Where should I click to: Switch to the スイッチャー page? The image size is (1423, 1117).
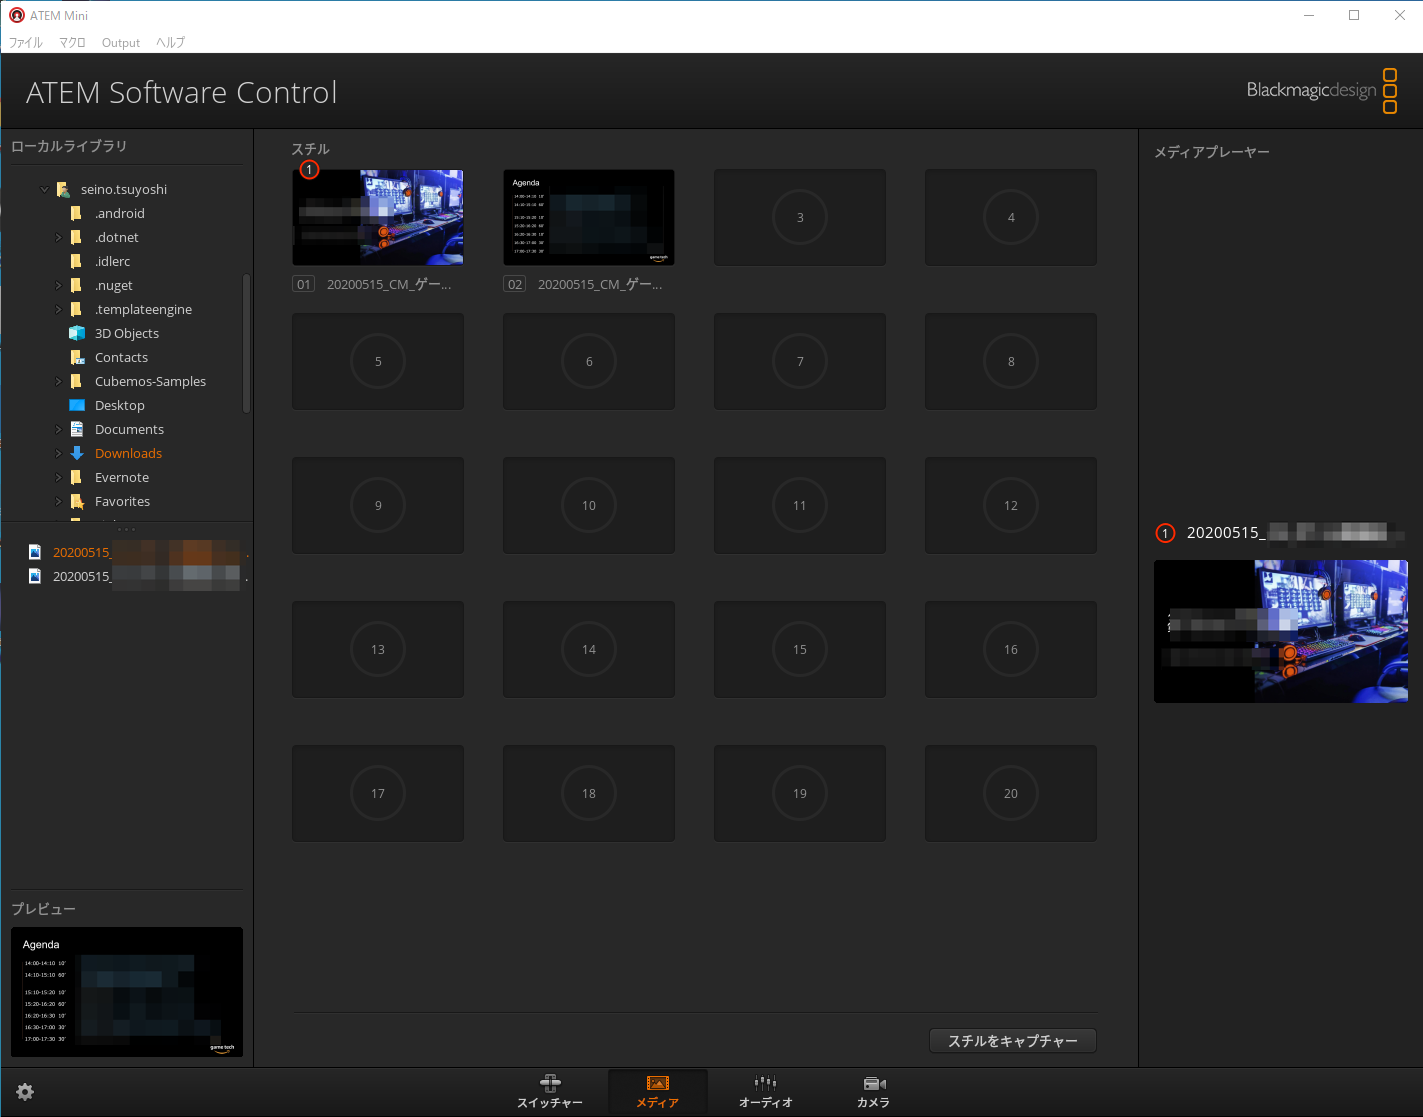pyautogui.click(x=550, y=1092)
